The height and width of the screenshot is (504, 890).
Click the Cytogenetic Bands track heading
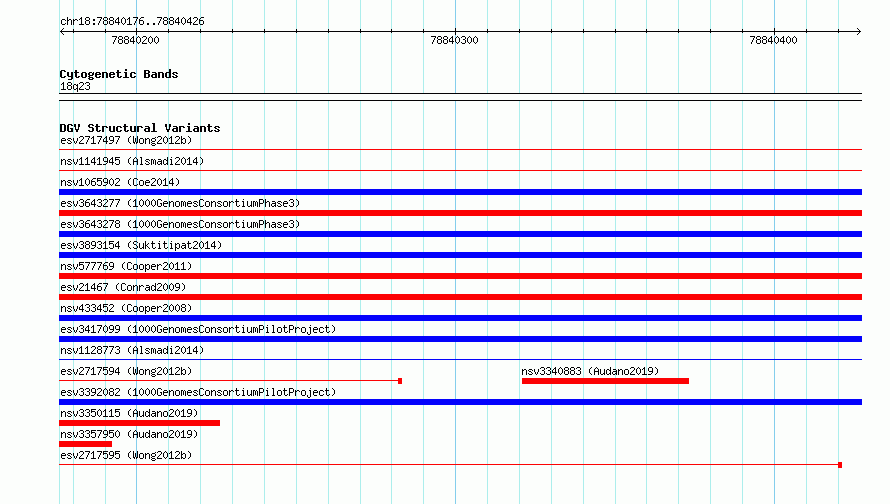[x=119, y=74]
